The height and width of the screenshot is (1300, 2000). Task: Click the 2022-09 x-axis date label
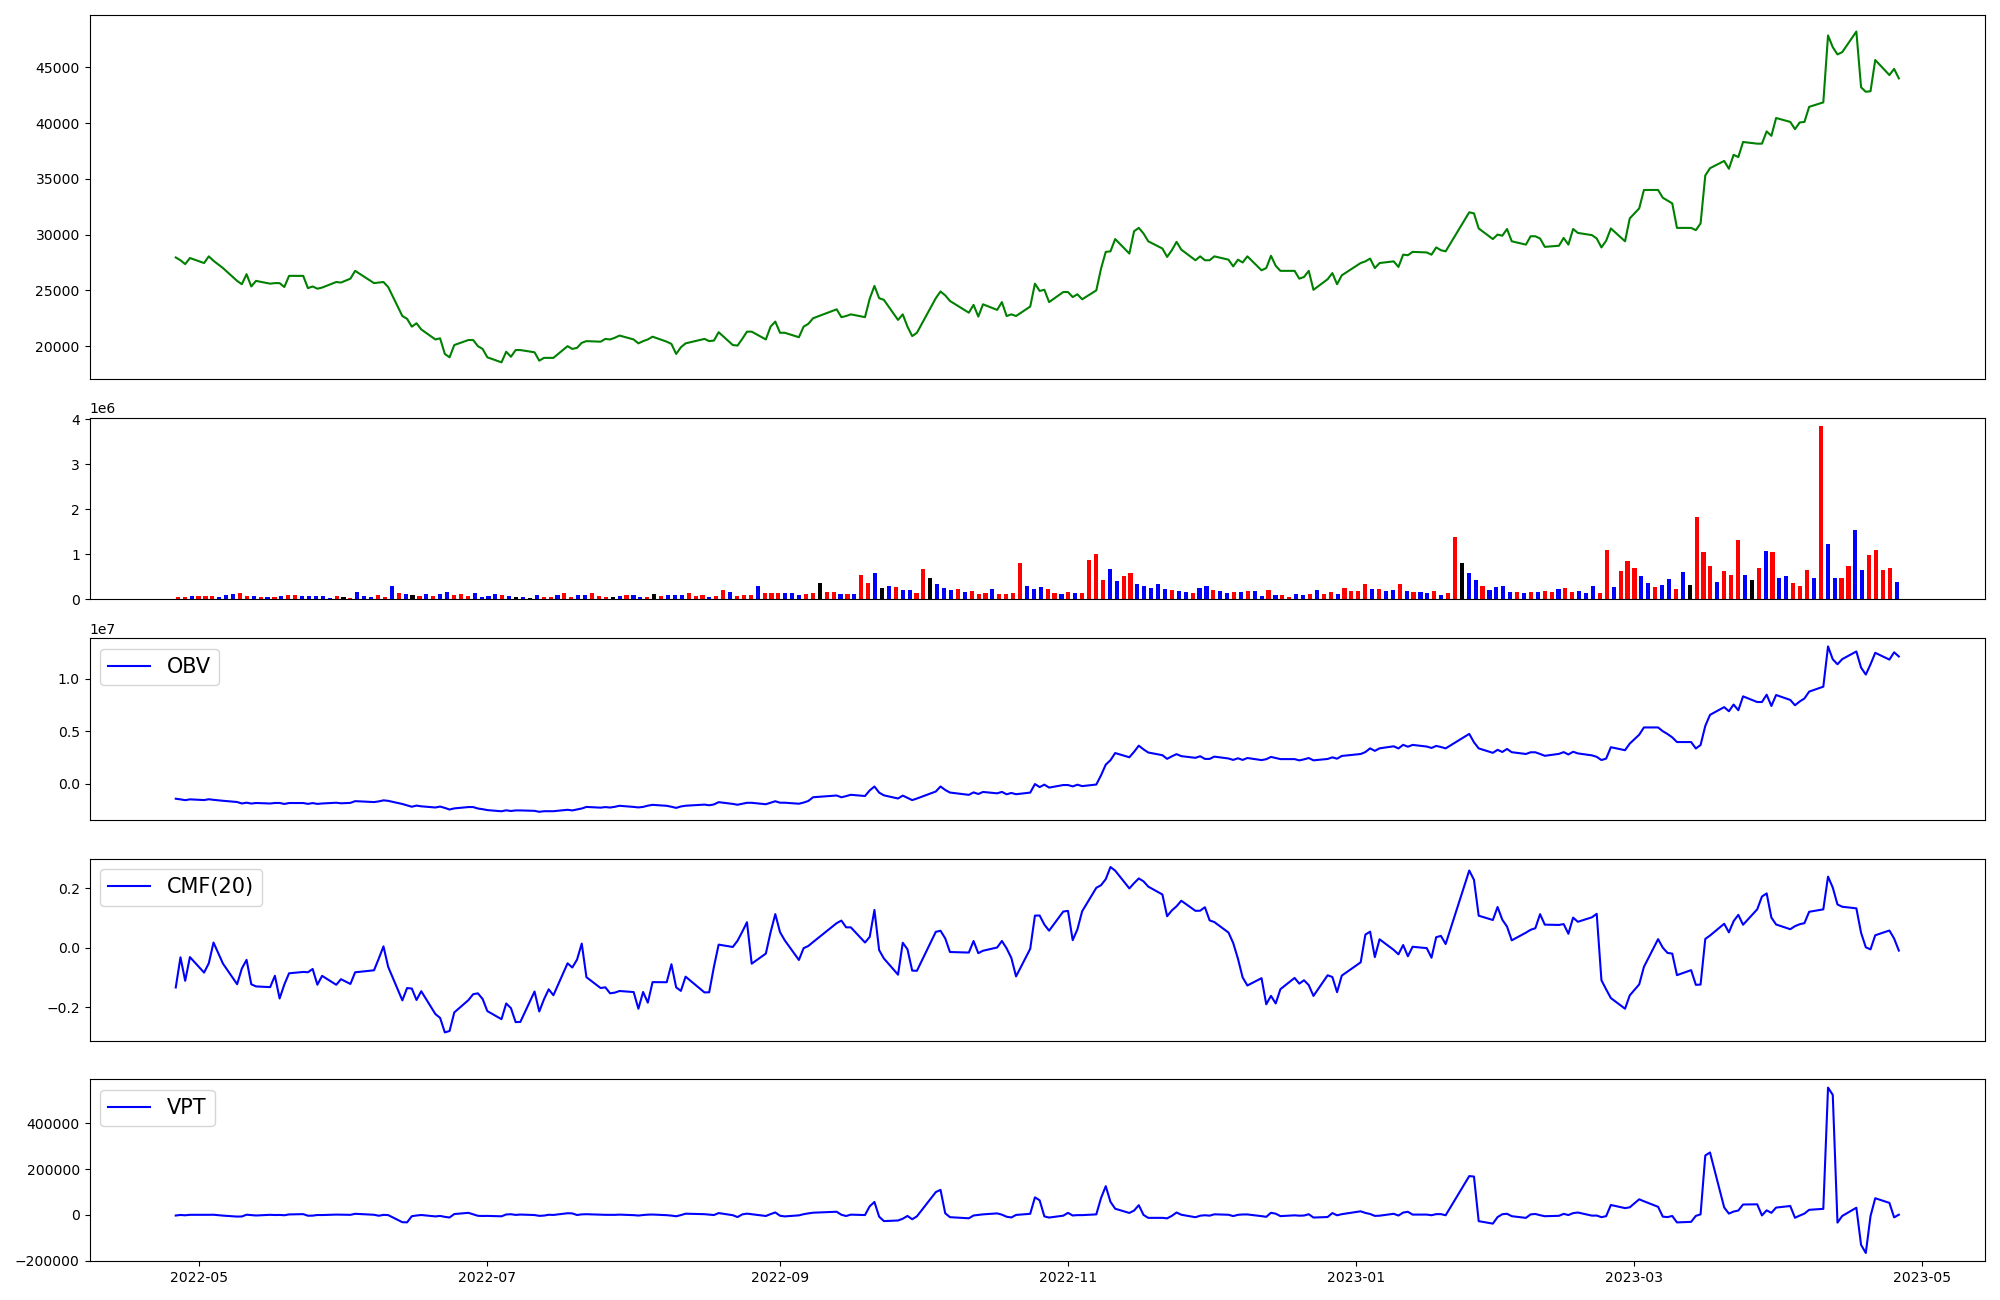point(780,1277)
